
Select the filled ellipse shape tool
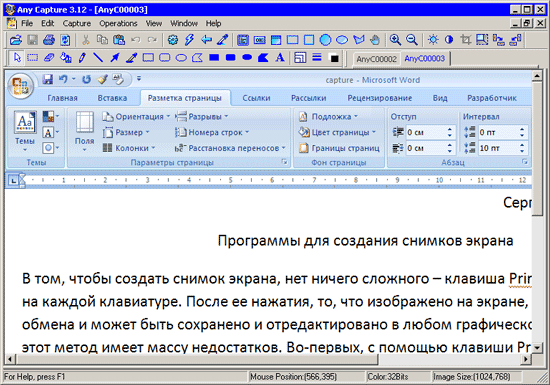[247, 57]
